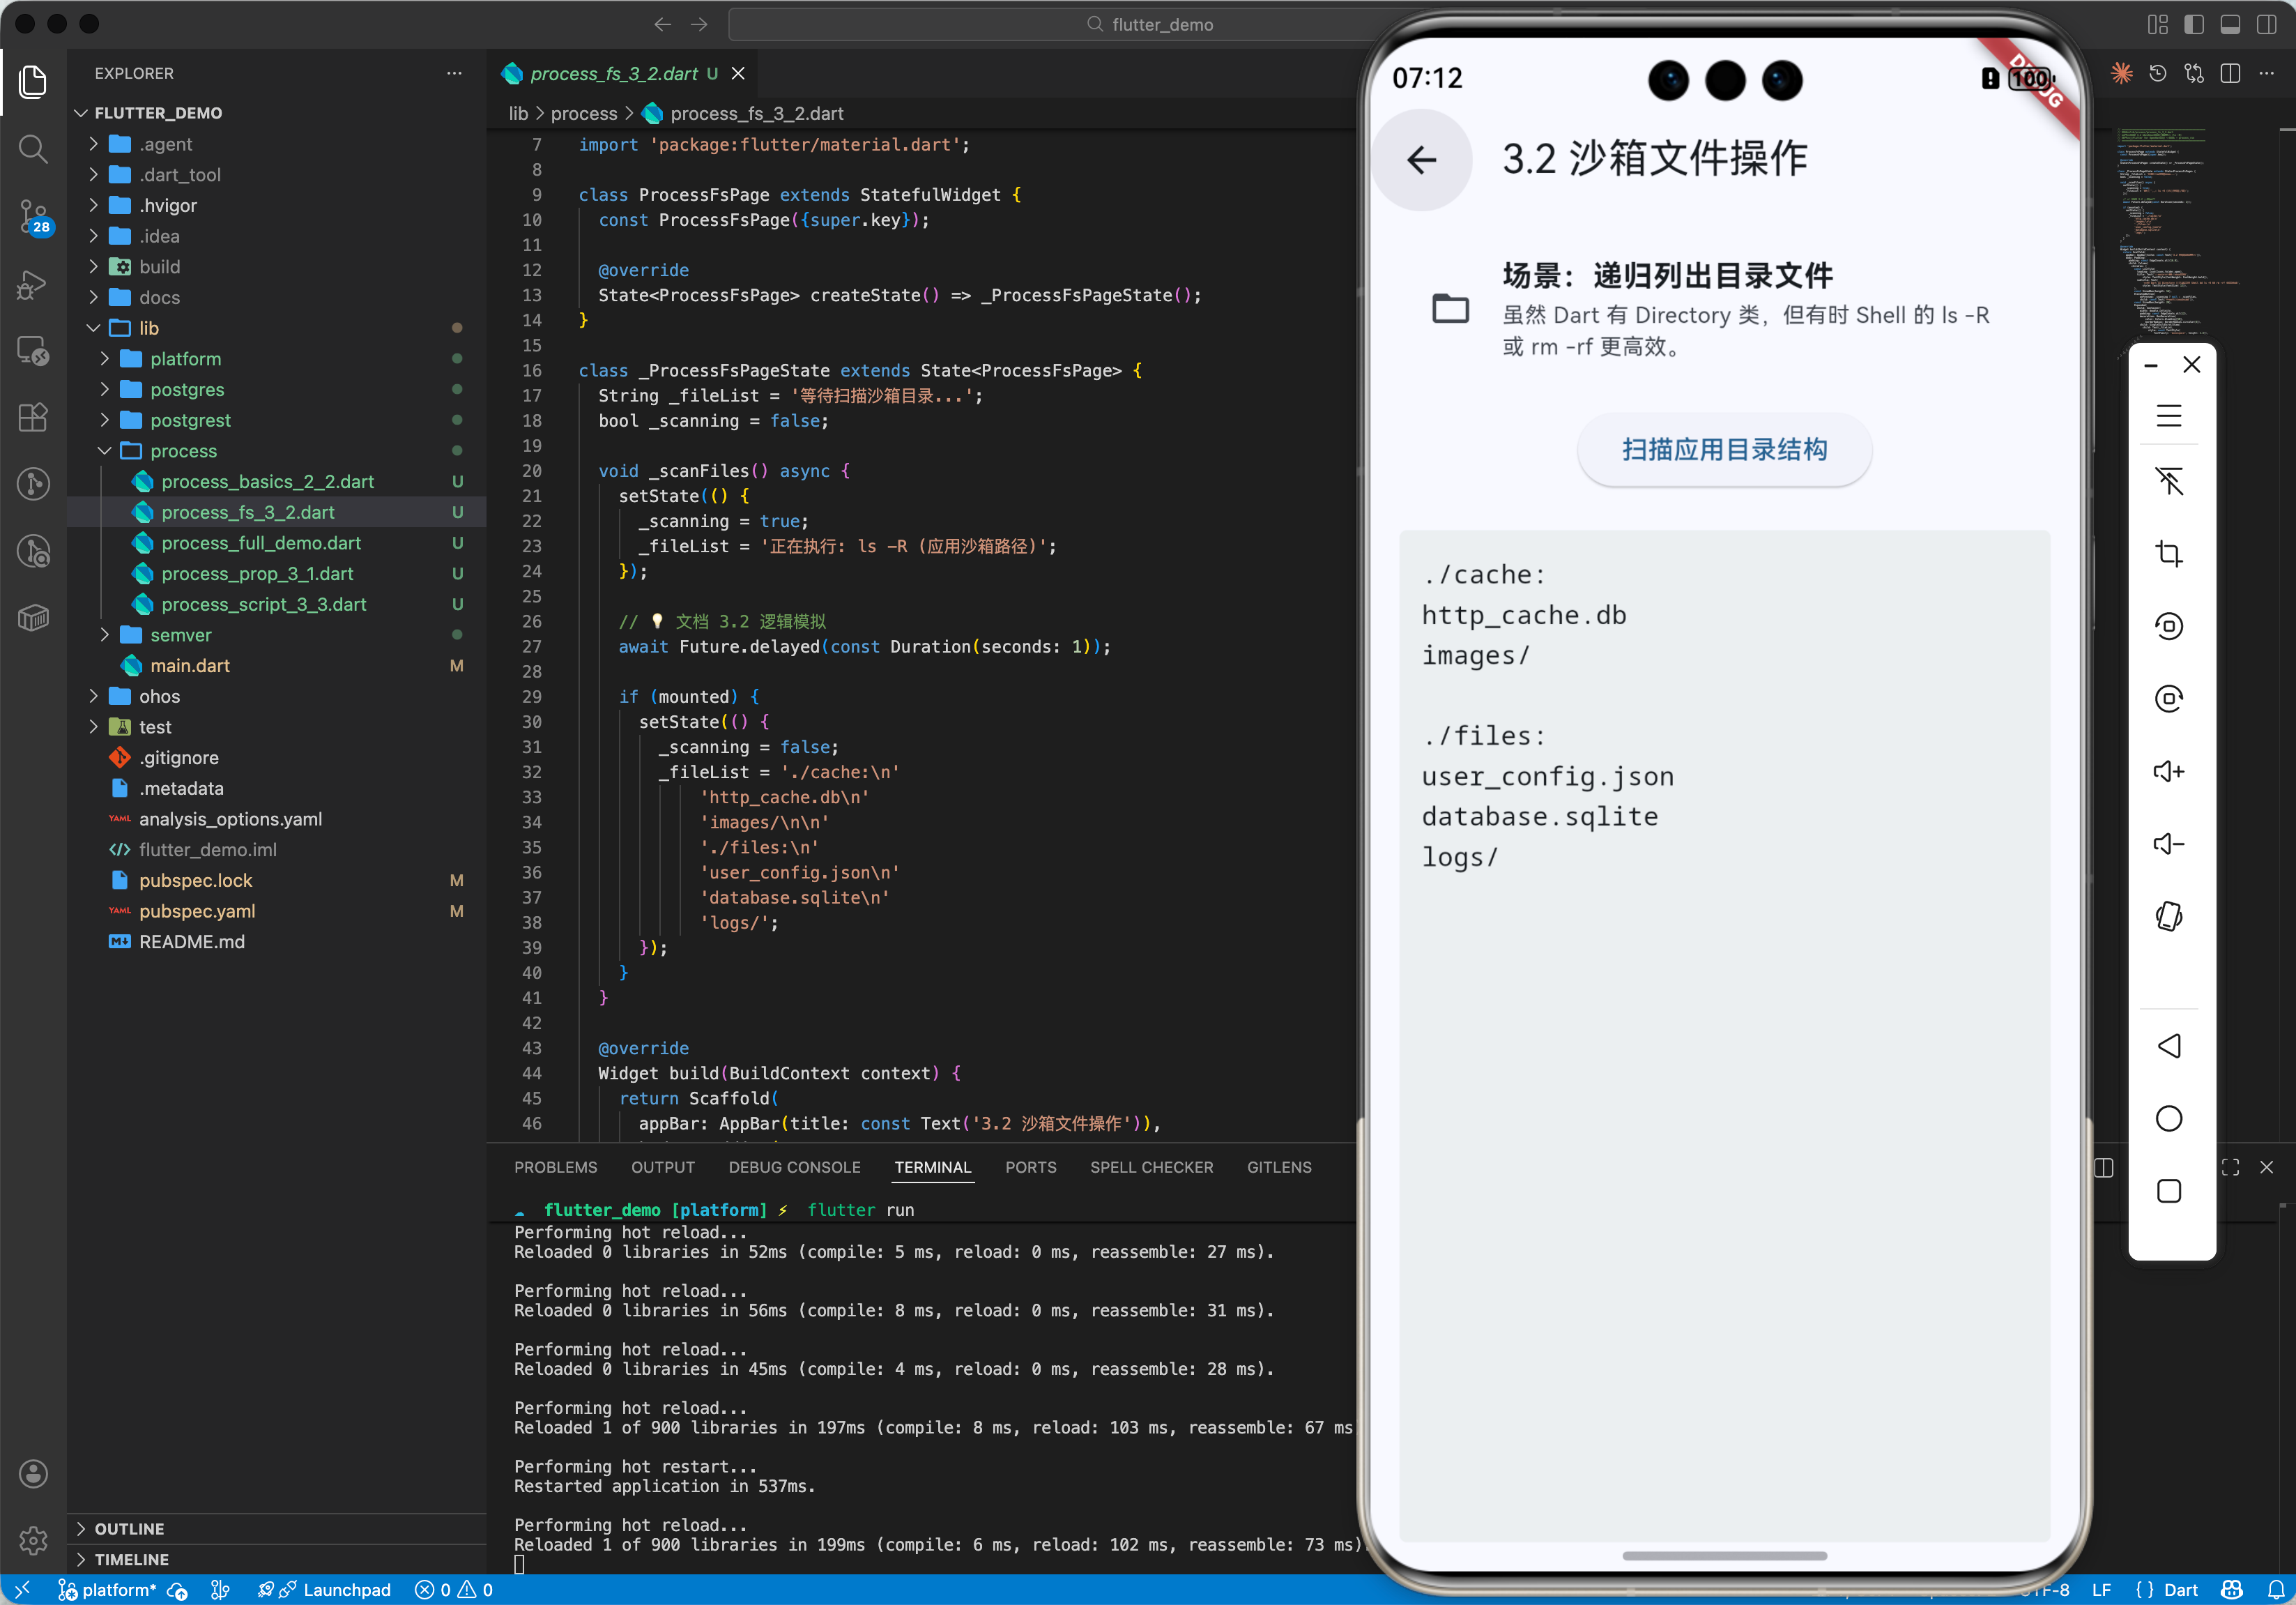Image resolution: width=2296 pixels, height=1605 pixels.
Task: Toggle secondary side bar layout icon
Action: click(2266, 24)
